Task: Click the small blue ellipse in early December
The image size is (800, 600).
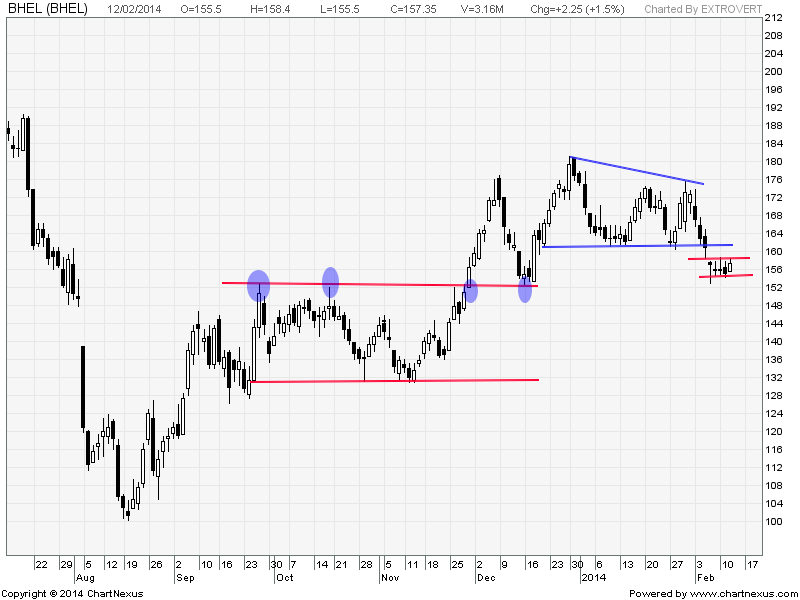Action: click(471, 291)
